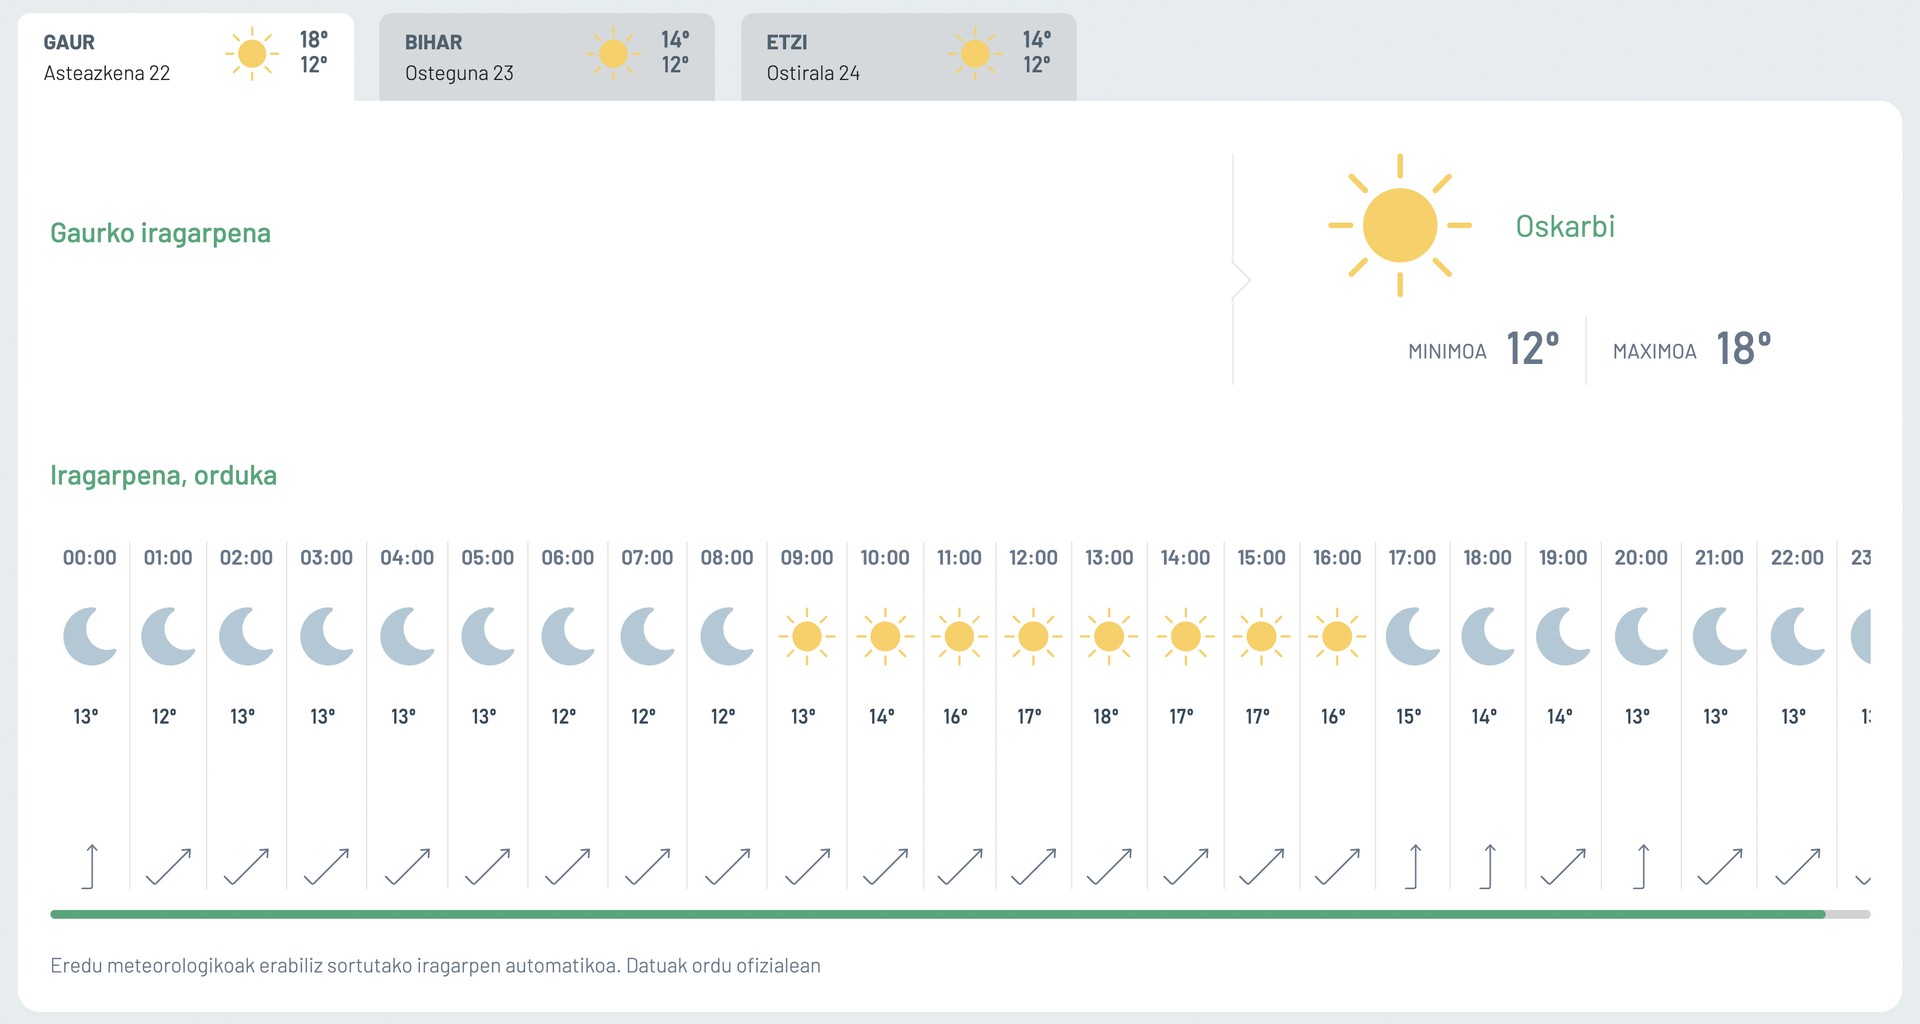Click the sun icon in the BIHAR tab

tap(613, 53)
